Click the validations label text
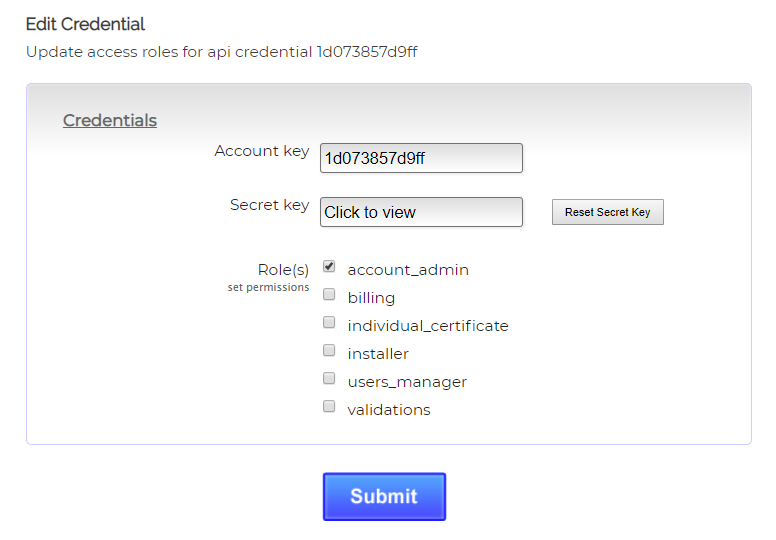 click(389, 410)
